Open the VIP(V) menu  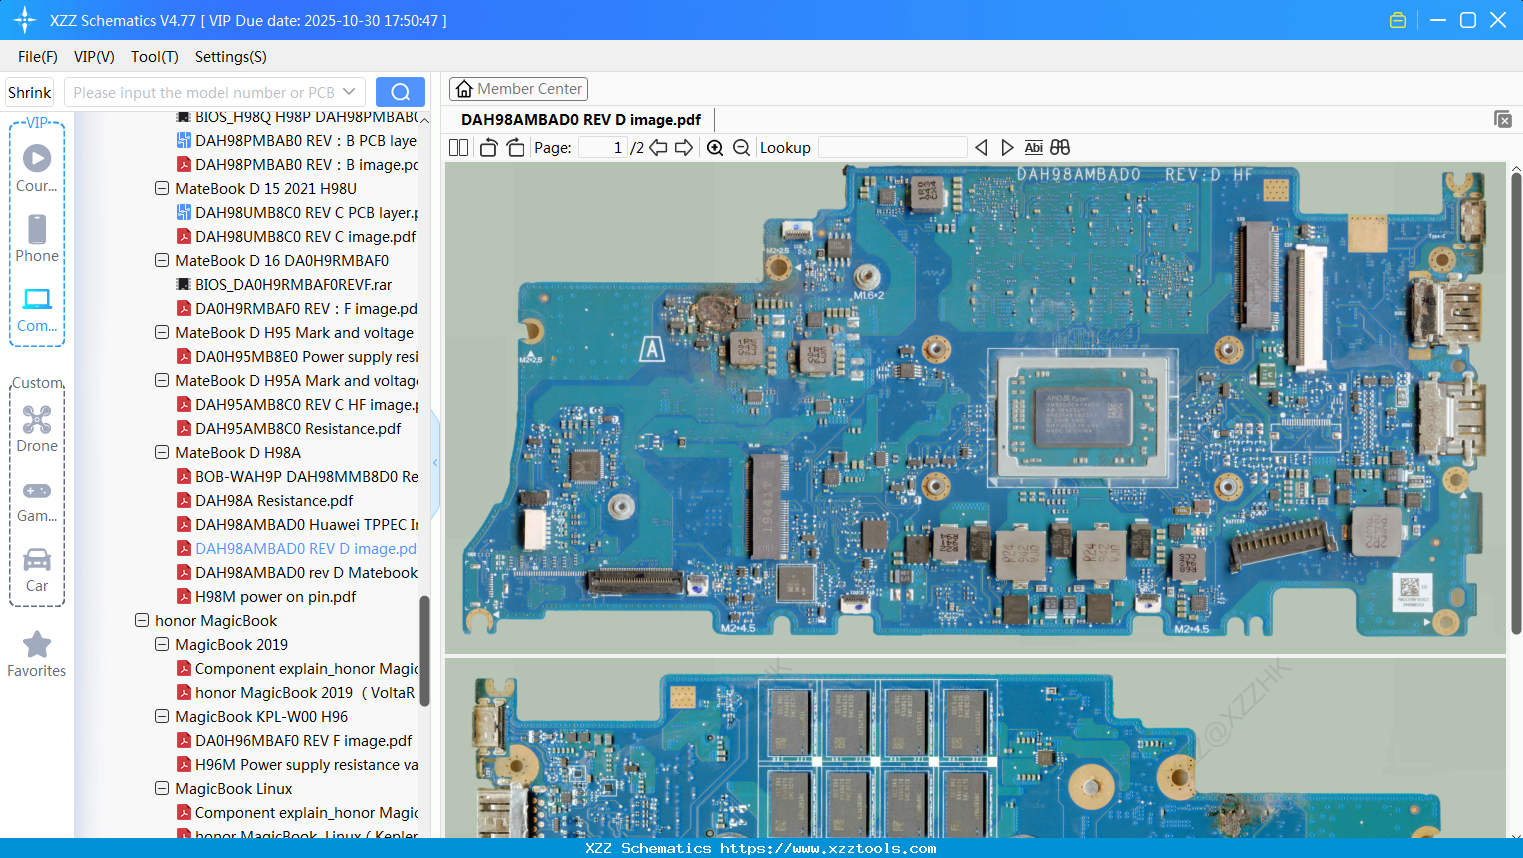94,57
